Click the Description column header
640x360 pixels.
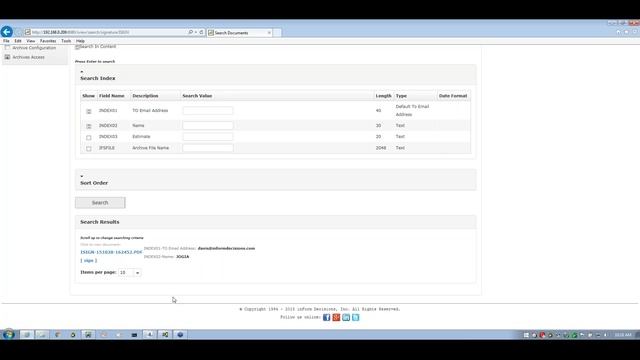tap(145, 96)
